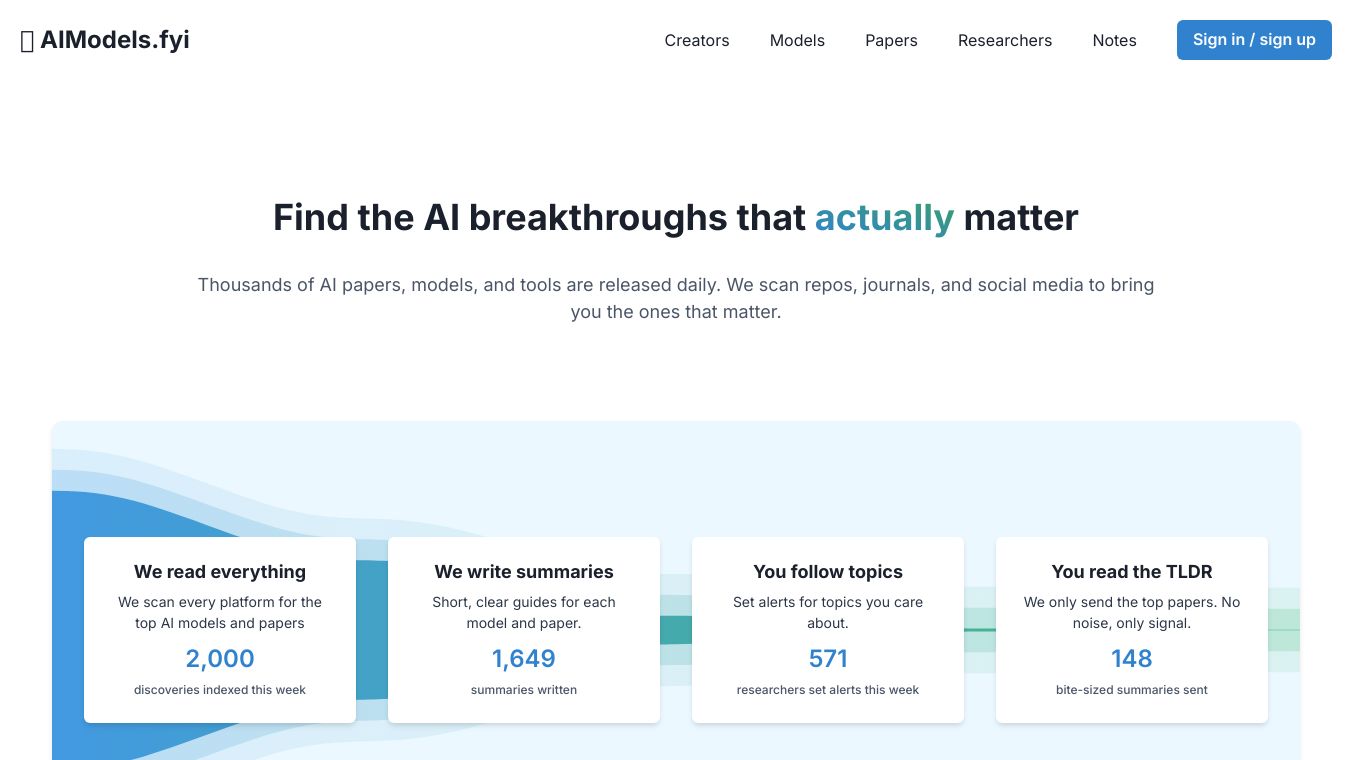The height and width of the screenshot is (760, 1352).
Task: Open the Notes nav link
Action: pyautogui.click(x=1114, y=41)
